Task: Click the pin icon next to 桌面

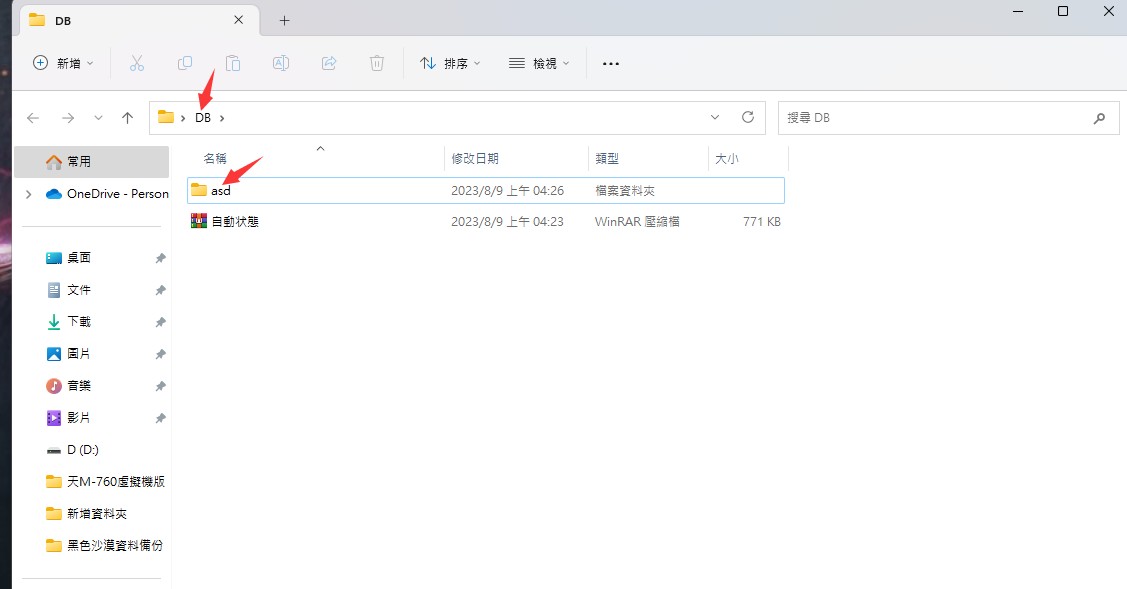Action: pyautogui.click(x=160, y=258)
